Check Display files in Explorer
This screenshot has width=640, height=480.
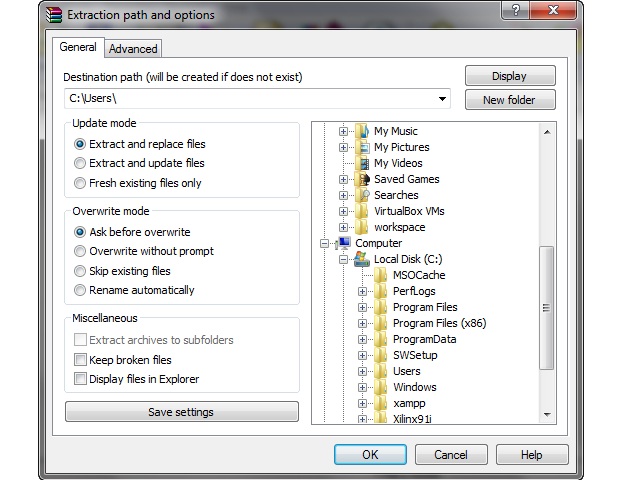(81, 379)
